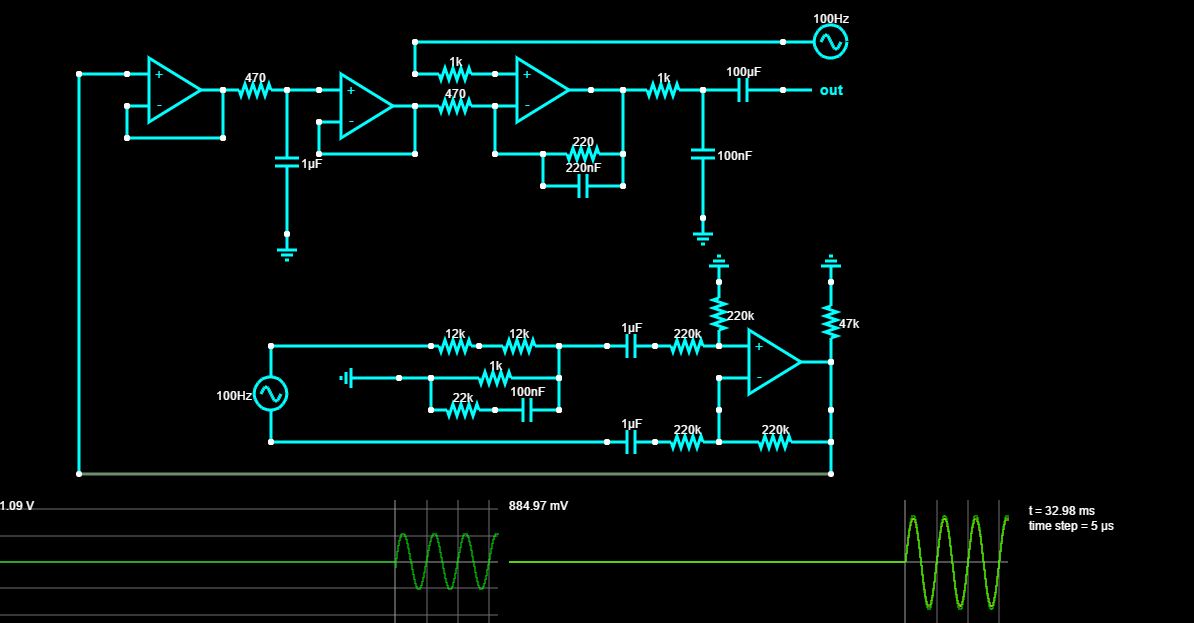Select the 1k resistor above the 470 resistor
This screenshot has width=1194, height=623.
coord(455,74)
